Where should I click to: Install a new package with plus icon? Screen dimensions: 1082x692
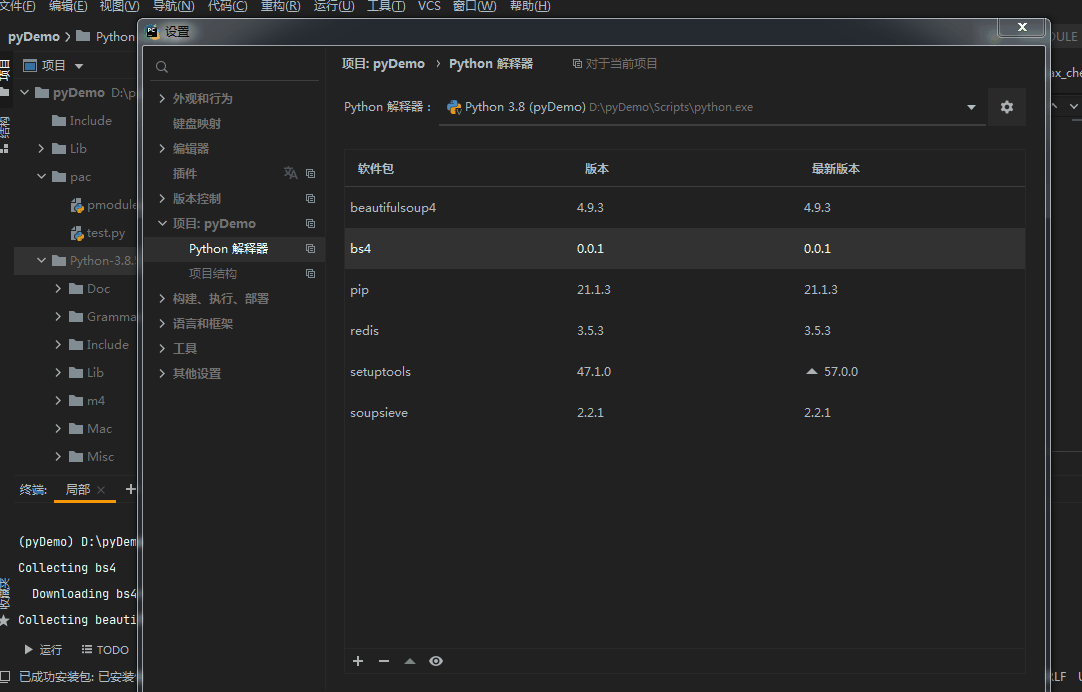pyautogui.click(x=358, y=661)
